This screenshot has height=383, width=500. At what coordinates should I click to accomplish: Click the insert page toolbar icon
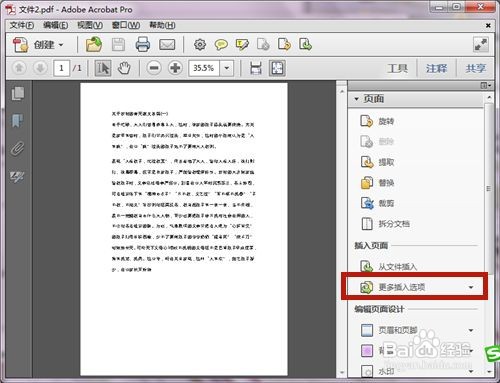(x=305, y=45)
